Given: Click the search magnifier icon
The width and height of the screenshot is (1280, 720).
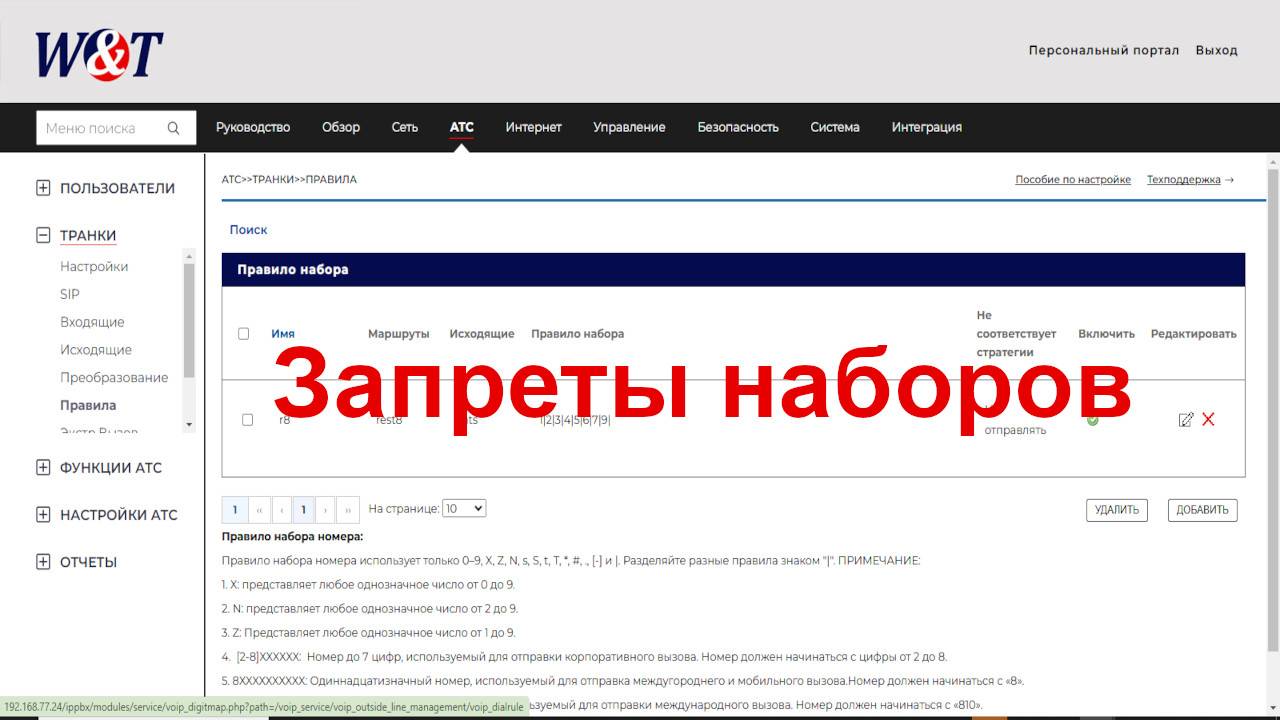Looking at the screenshot, I should (174, 128).
